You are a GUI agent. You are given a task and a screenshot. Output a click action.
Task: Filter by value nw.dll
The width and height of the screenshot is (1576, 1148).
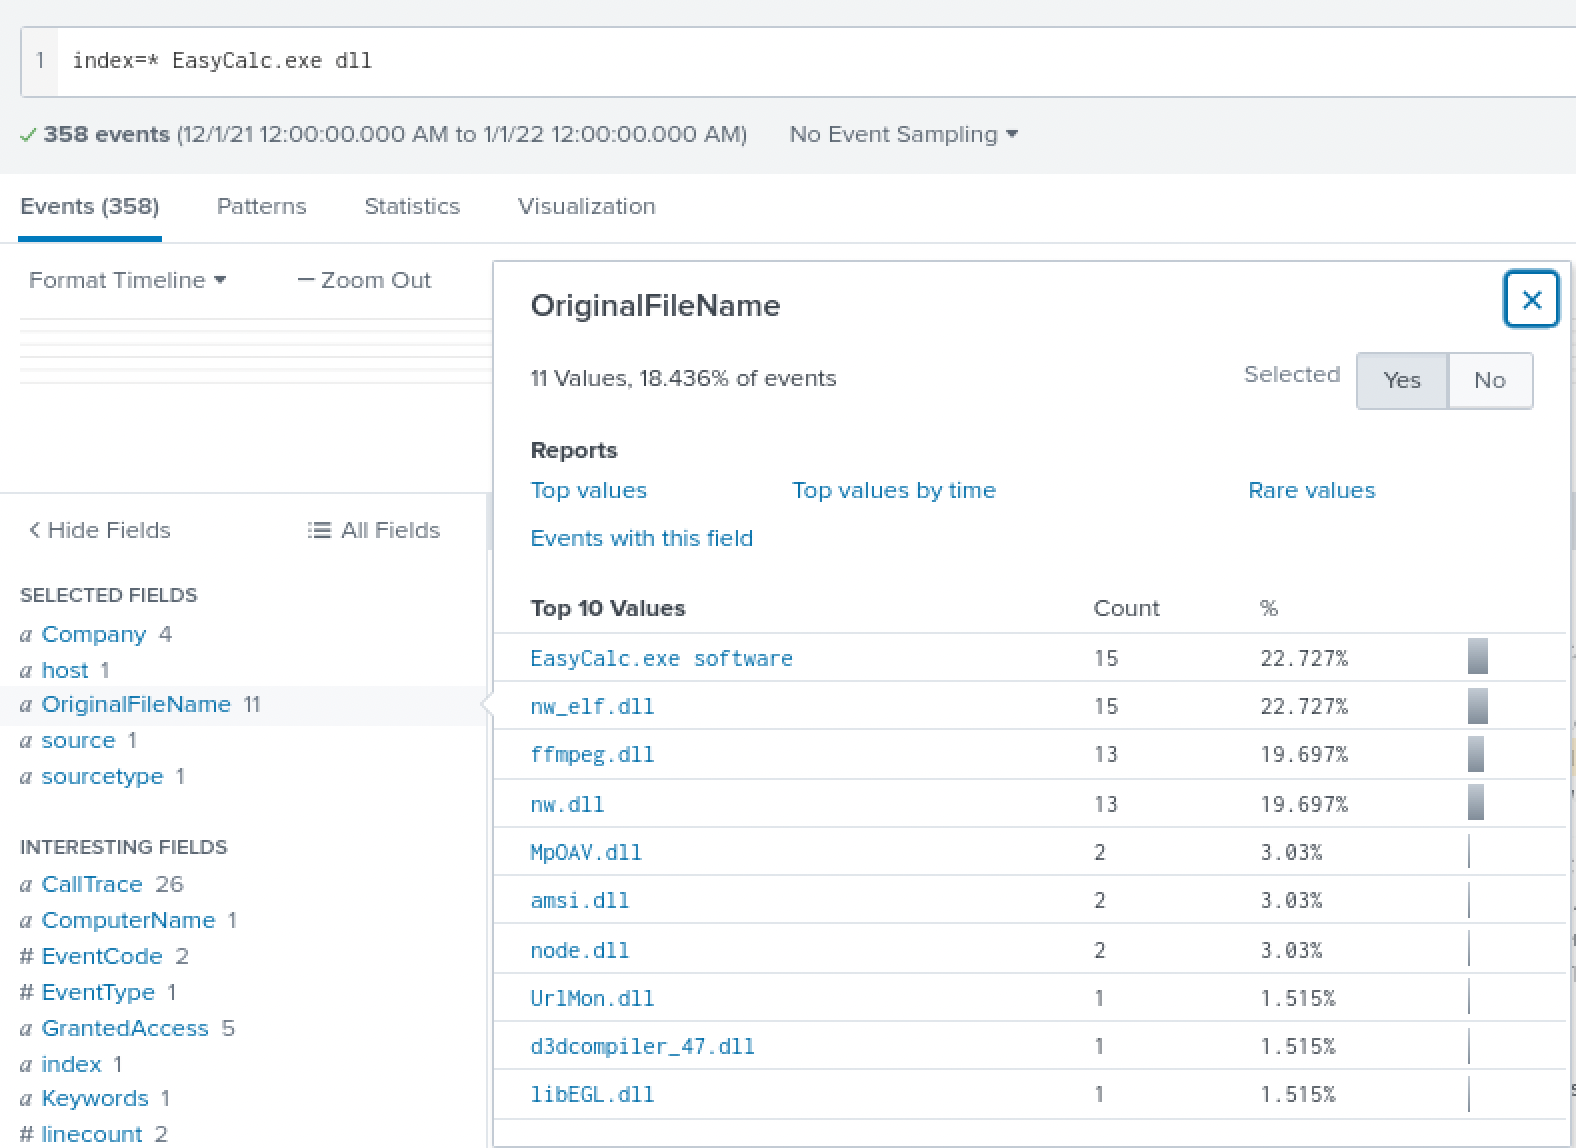coord(567,804)
